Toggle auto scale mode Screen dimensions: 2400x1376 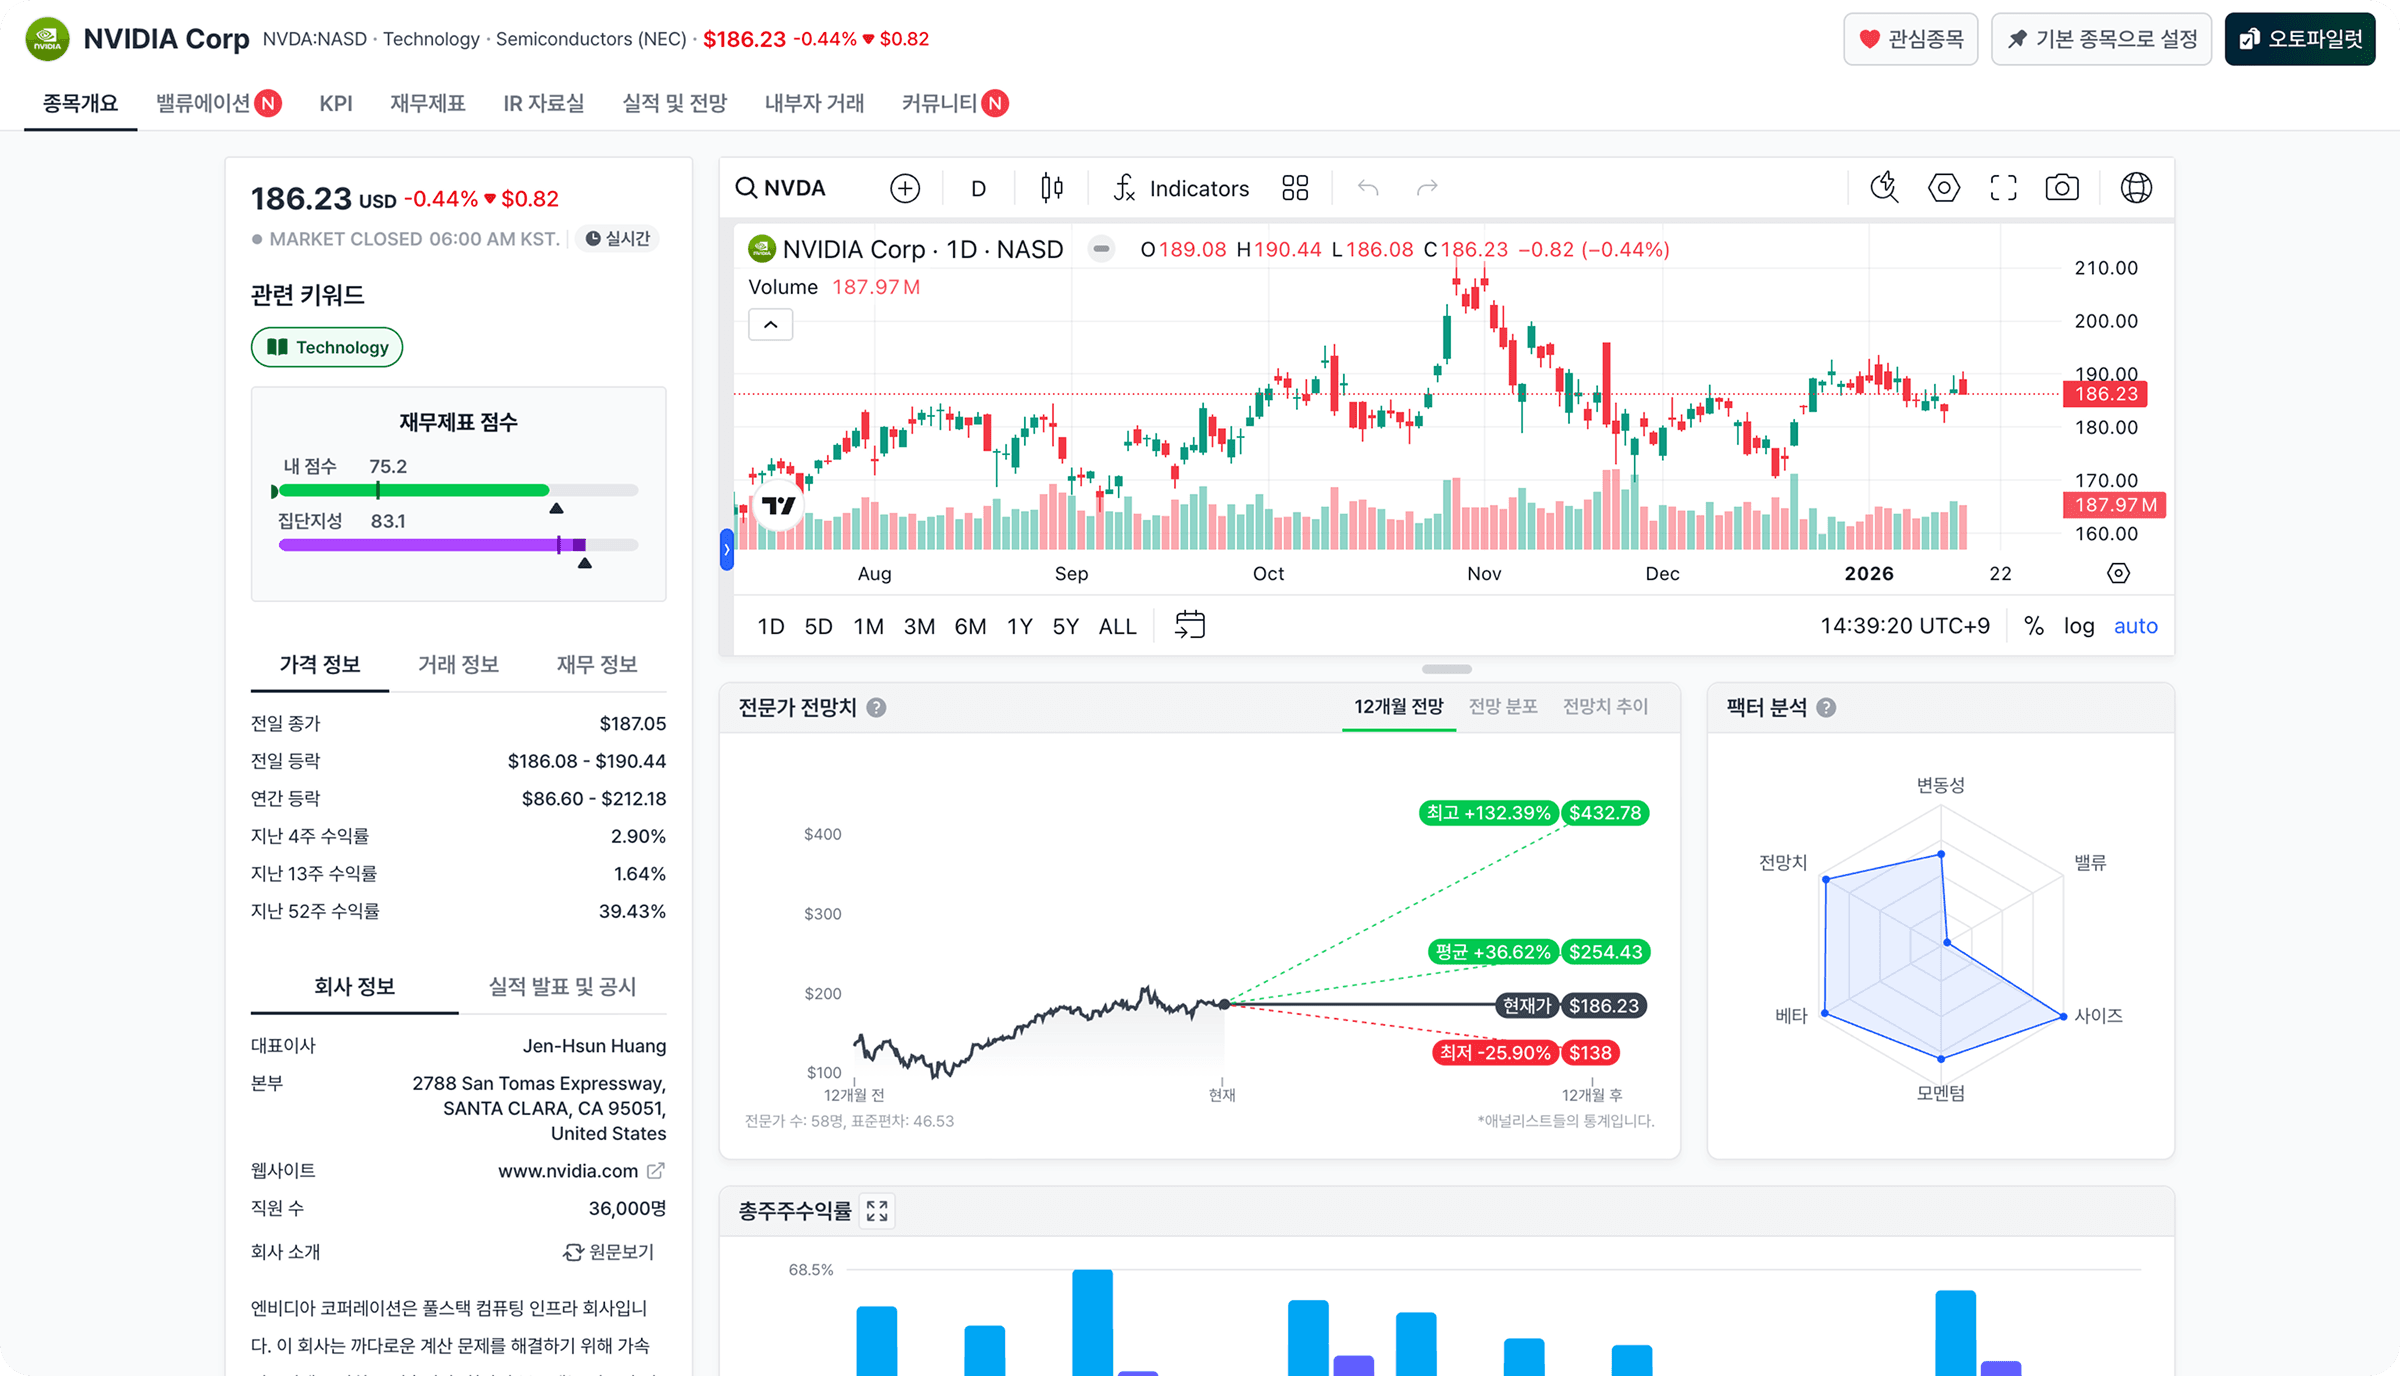pyautogui.click(x=2135, y=626)
